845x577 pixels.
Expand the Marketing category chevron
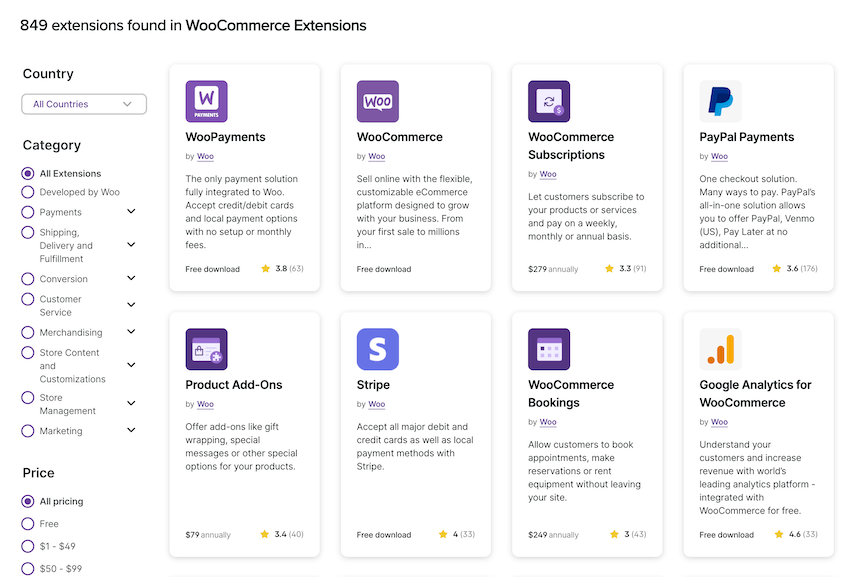pos(131,430)
